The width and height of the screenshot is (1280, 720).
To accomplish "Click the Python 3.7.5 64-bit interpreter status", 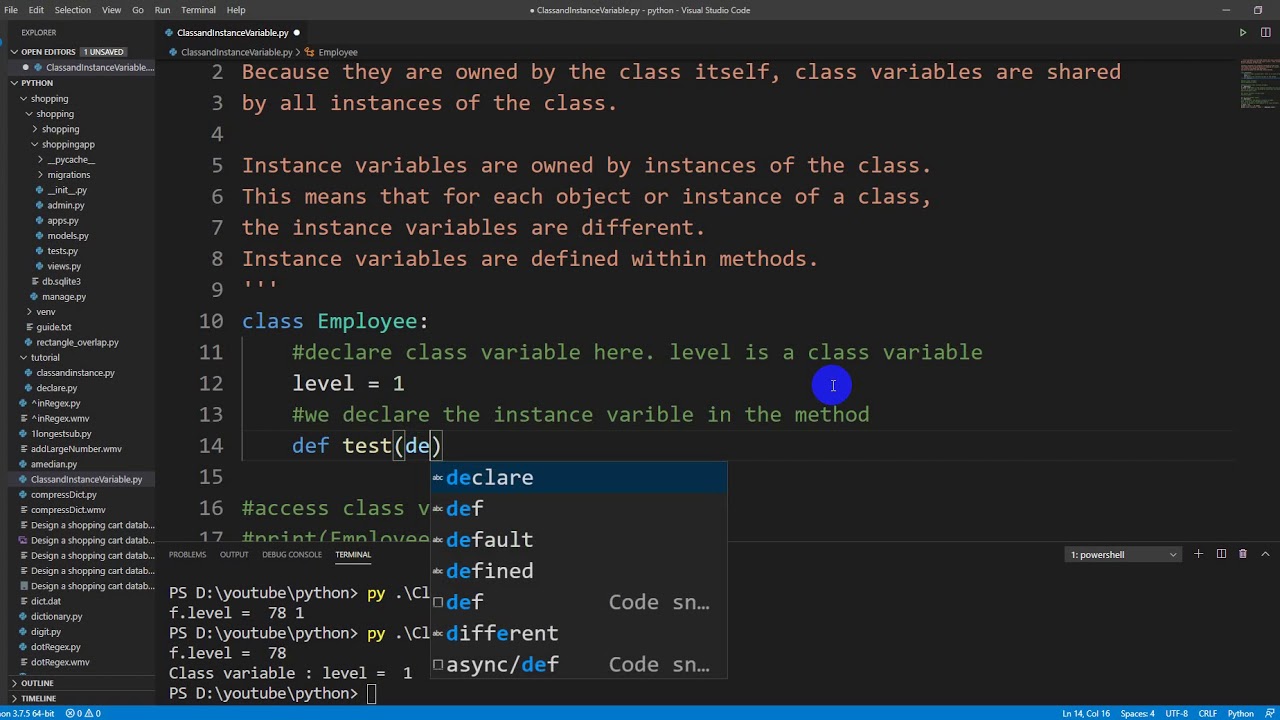I will click(28, 713).
